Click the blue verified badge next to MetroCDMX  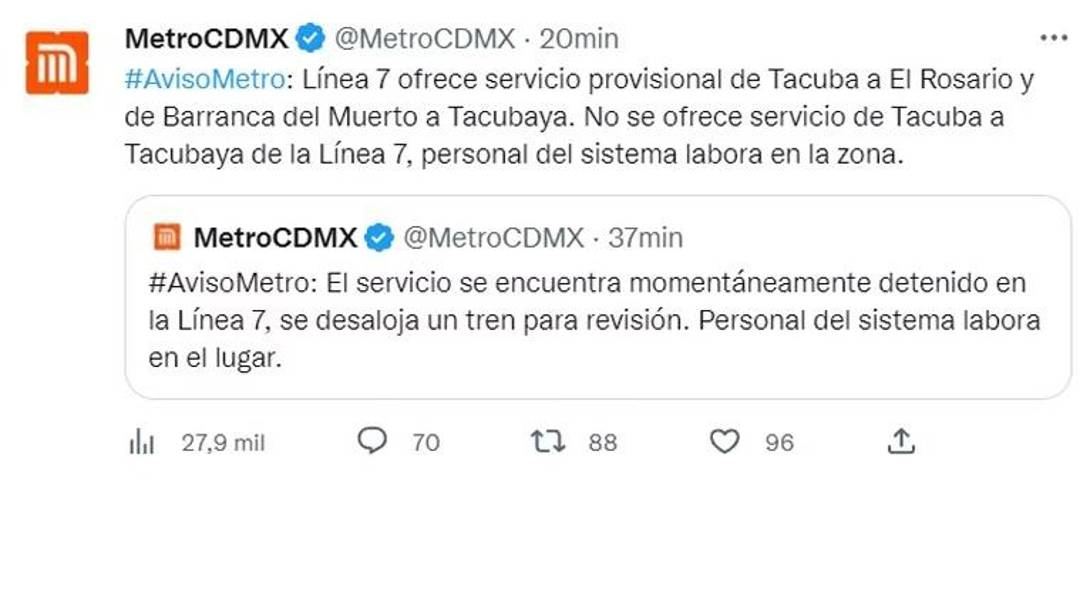pyautogui.click(x=312, y=39)
